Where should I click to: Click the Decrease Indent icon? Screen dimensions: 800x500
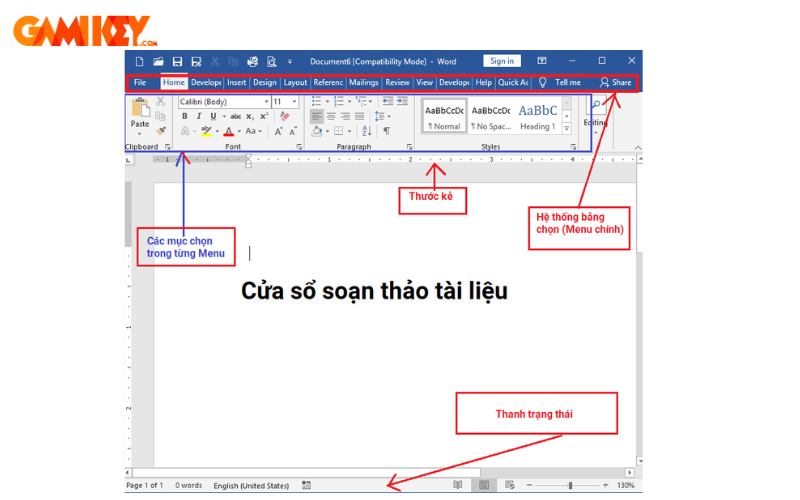coord(388,101)
